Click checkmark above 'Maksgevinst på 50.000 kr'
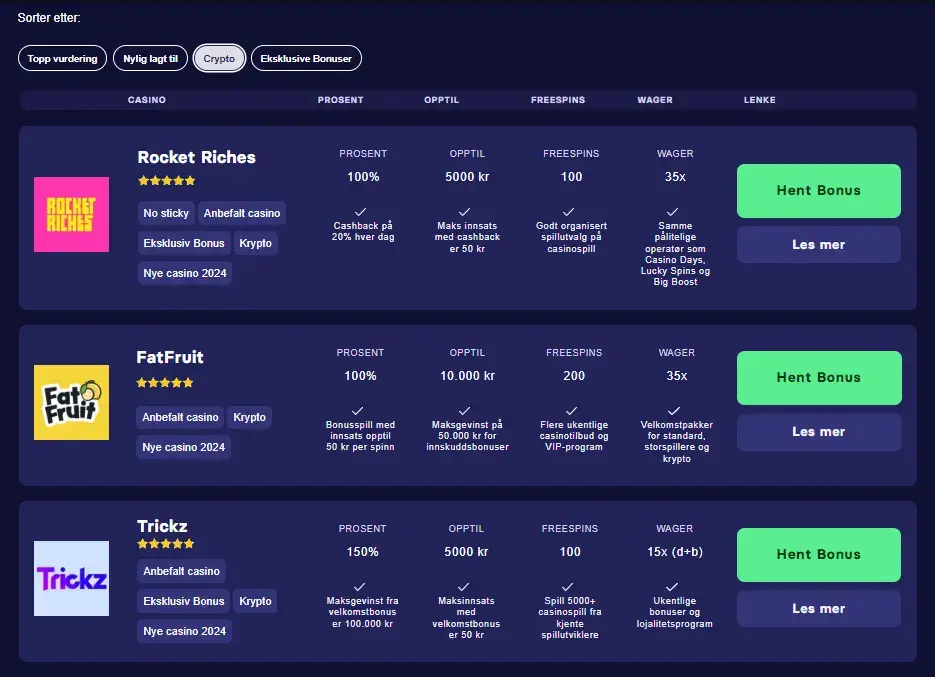Screen dimensions: 935x677 tap(465, 411)
